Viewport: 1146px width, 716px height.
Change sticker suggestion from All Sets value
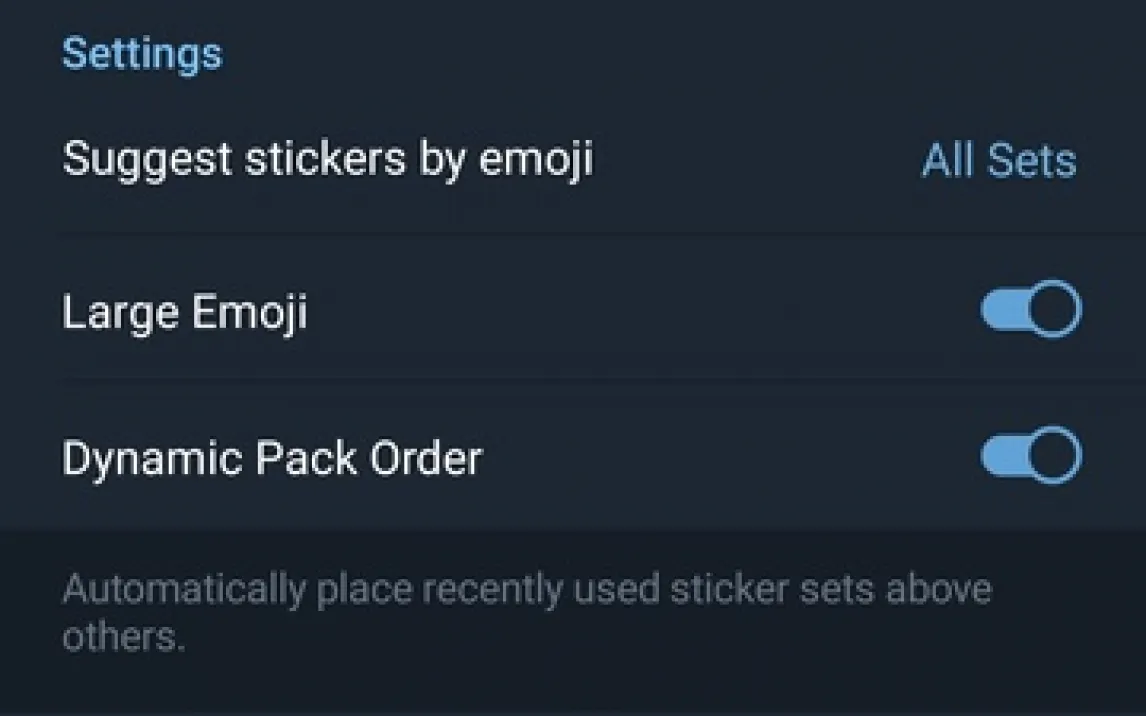tap(998, 160)
